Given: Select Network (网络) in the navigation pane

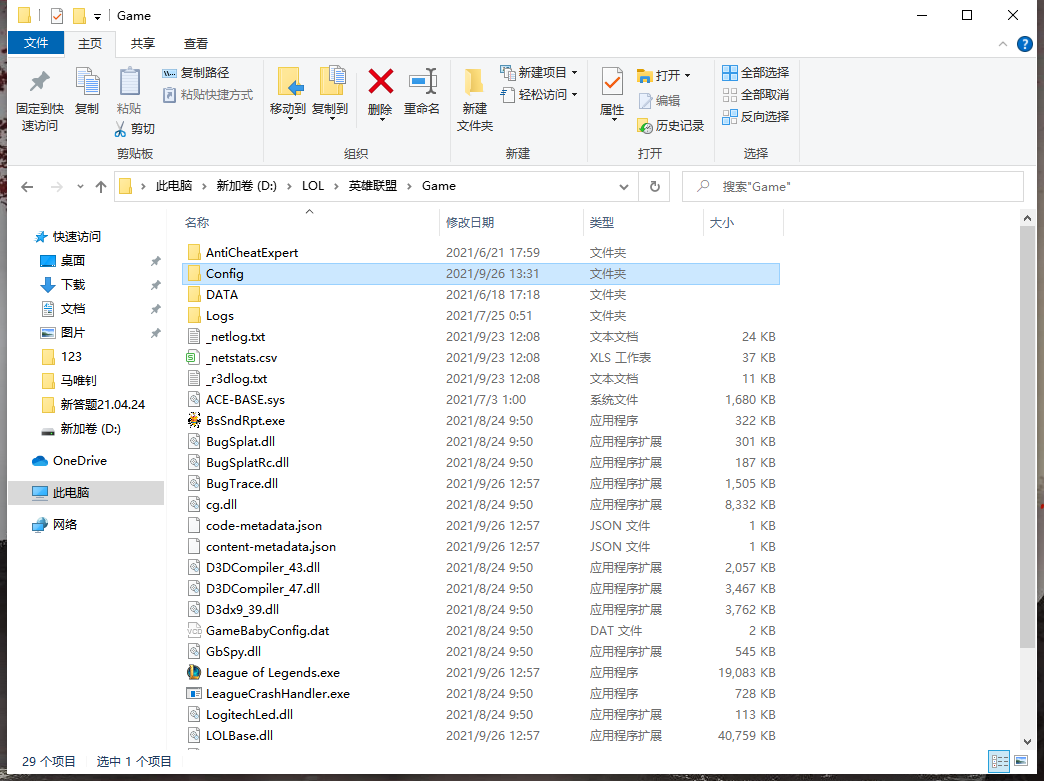Looking at the screenshot, I should [65, 525].
